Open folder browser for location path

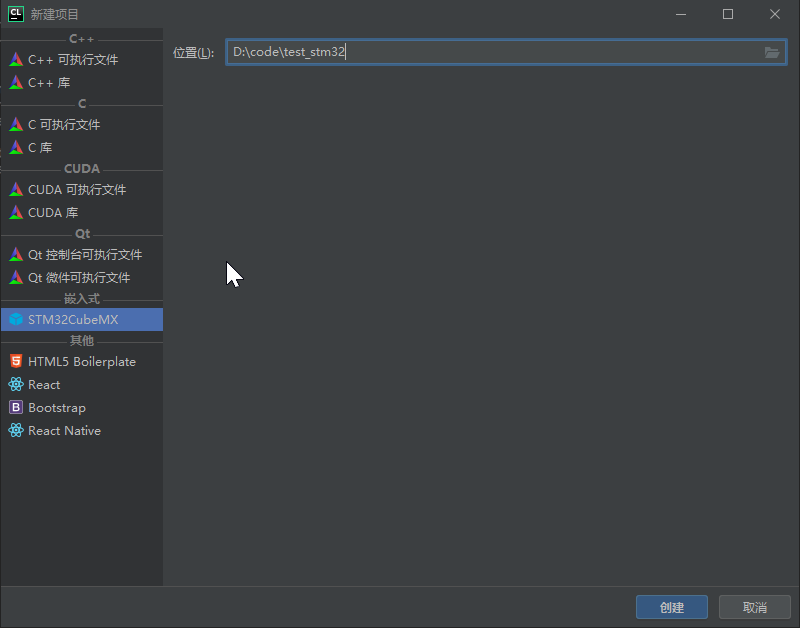771,52
